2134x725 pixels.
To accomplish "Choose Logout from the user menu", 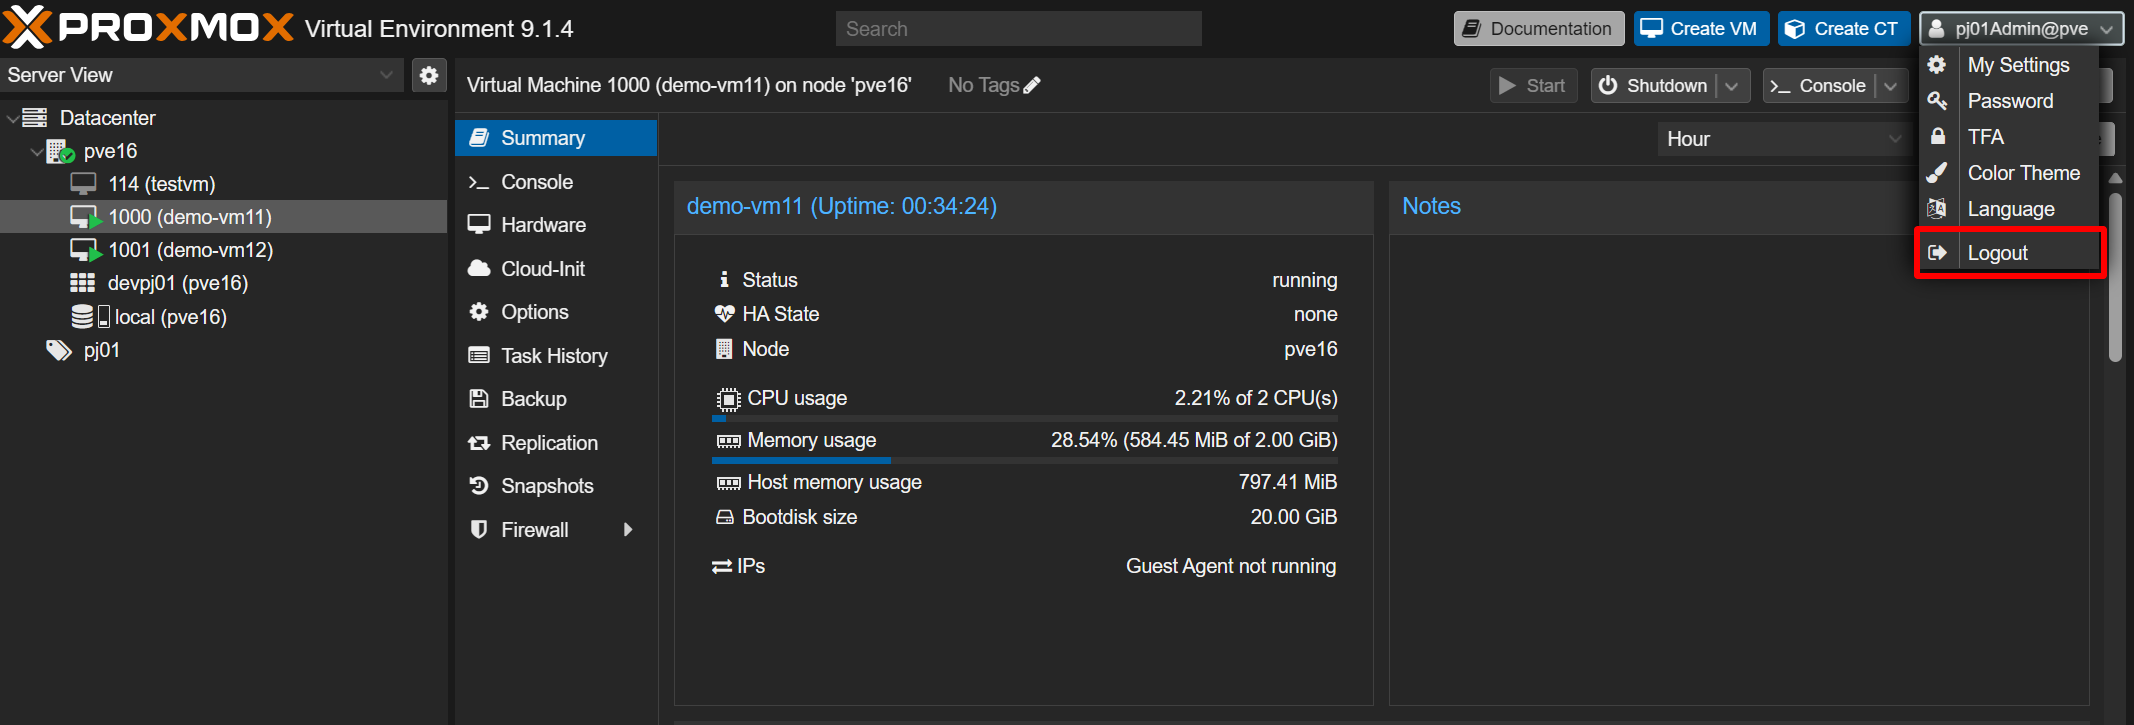I will click(x=1997, y=253).
